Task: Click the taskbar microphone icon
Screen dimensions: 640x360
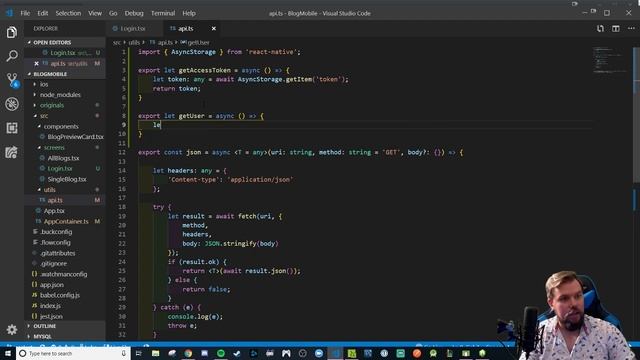Action: 124,353
